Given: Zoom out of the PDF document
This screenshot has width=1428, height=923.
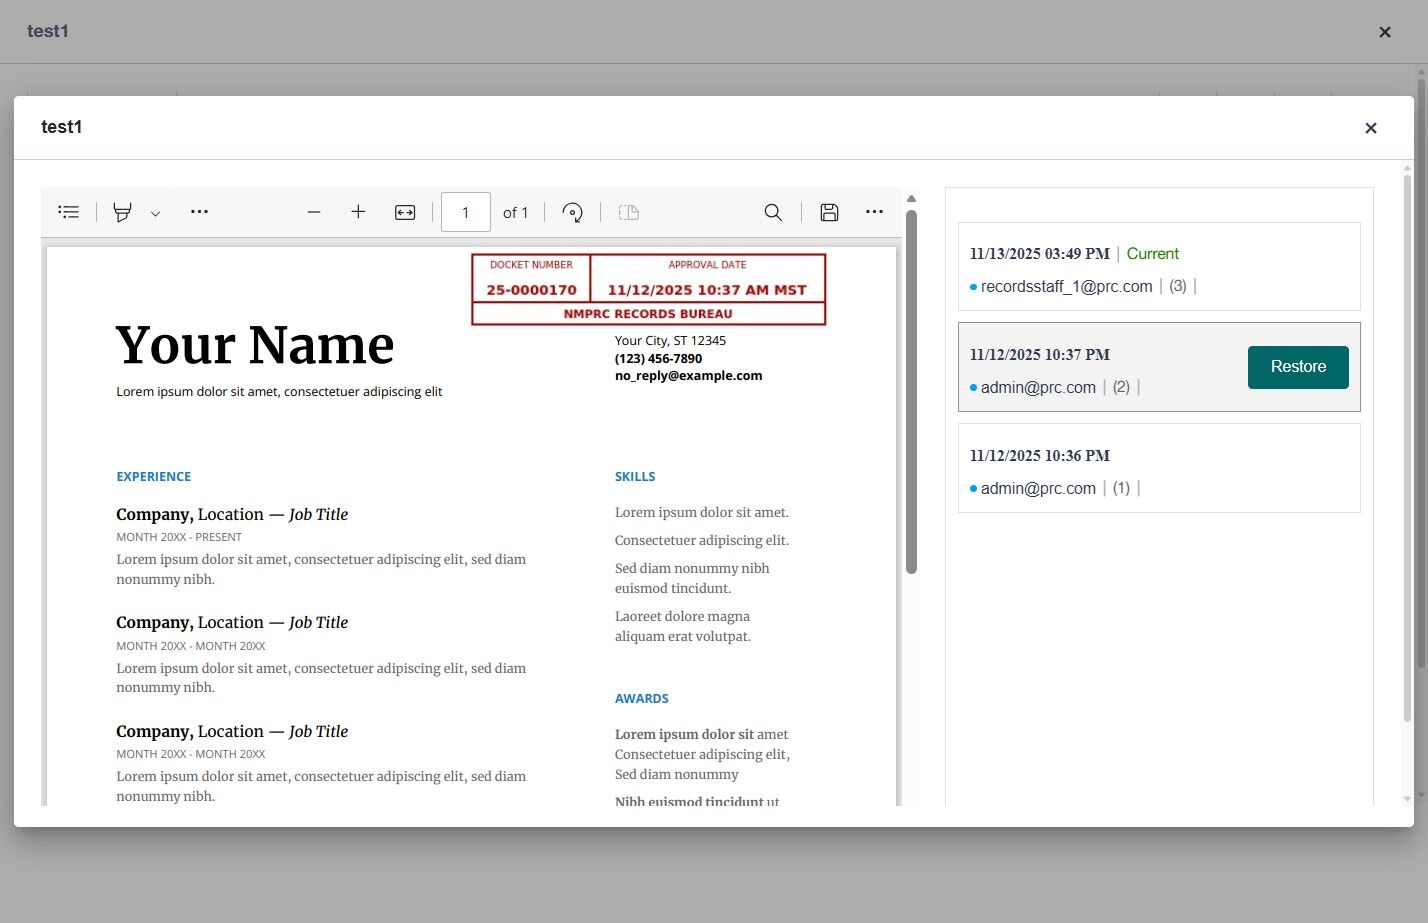Looking at the screenshot, I should pyautogui.click(x=314, y=212).
